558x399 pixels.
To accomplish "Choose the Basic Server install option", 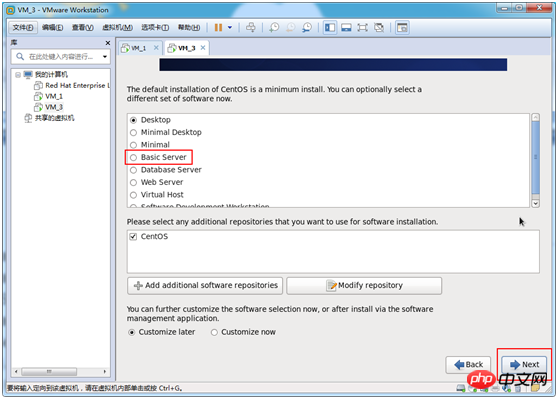I will tap(133, 157).
